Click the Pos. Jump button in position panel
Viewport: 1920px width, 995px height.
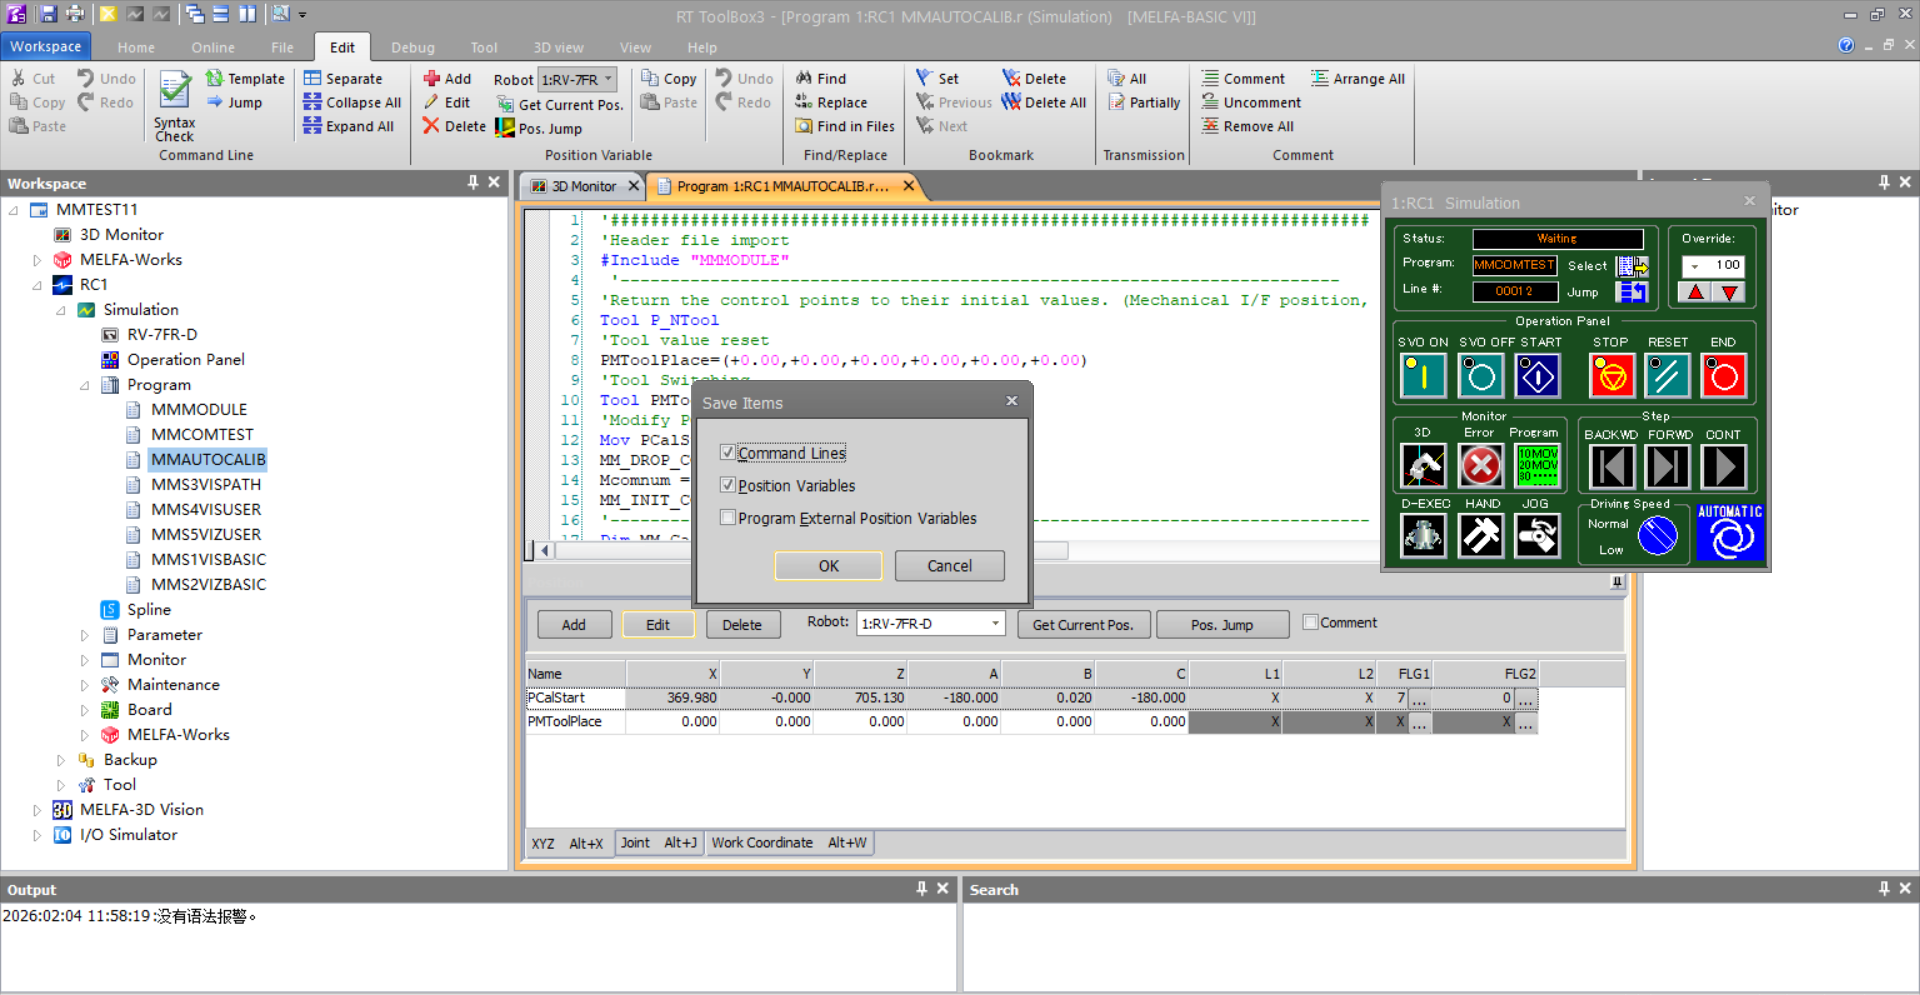tap(1222, 625)
